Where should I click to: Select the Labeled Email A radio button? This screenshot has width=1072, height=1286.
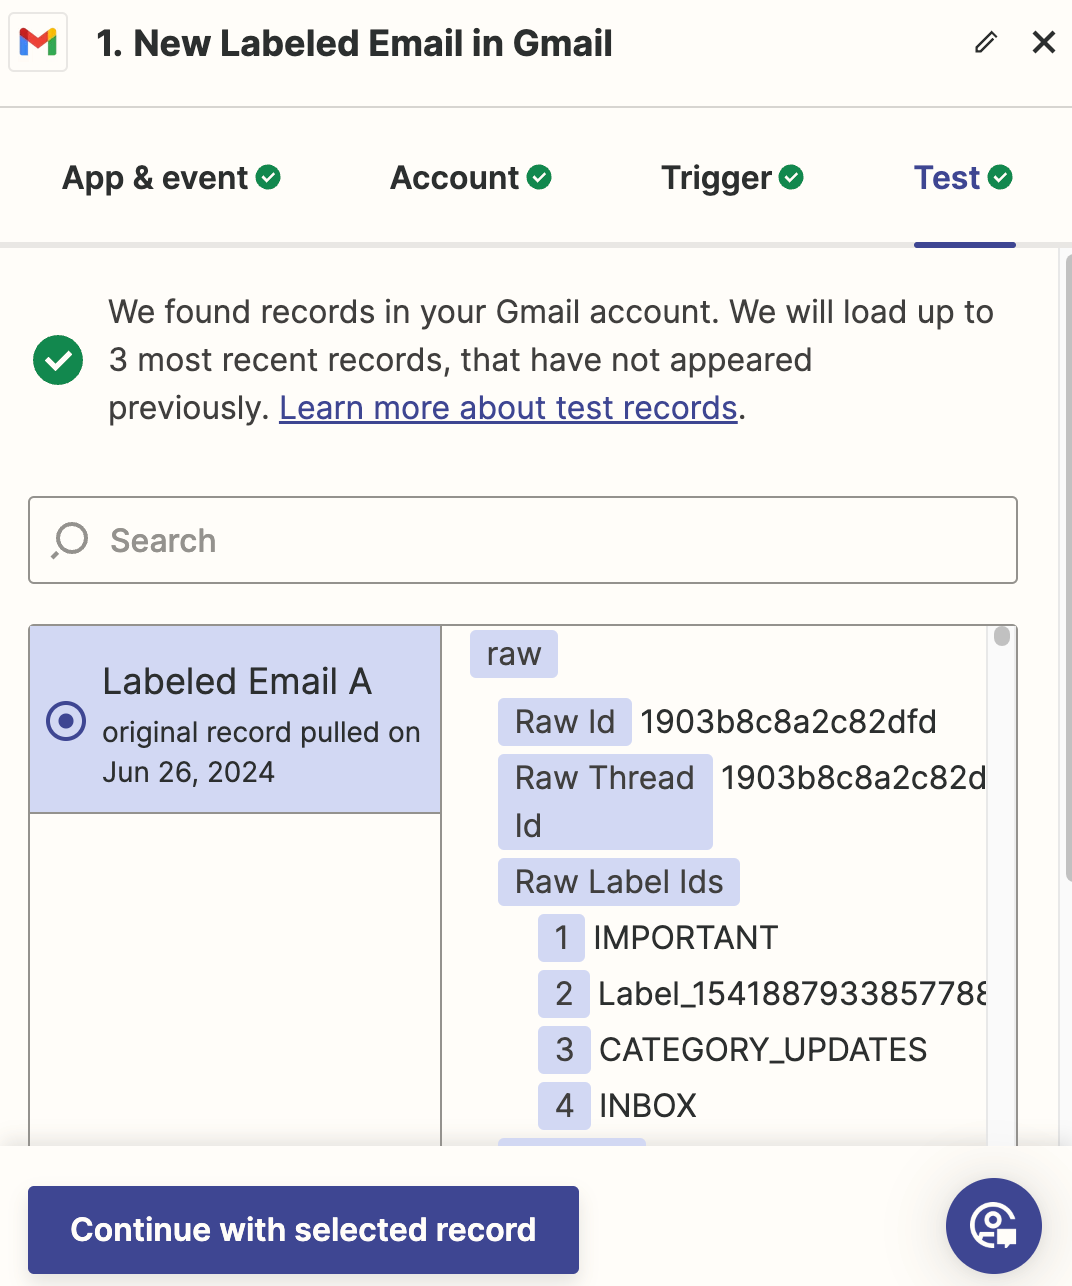point(66,721)
